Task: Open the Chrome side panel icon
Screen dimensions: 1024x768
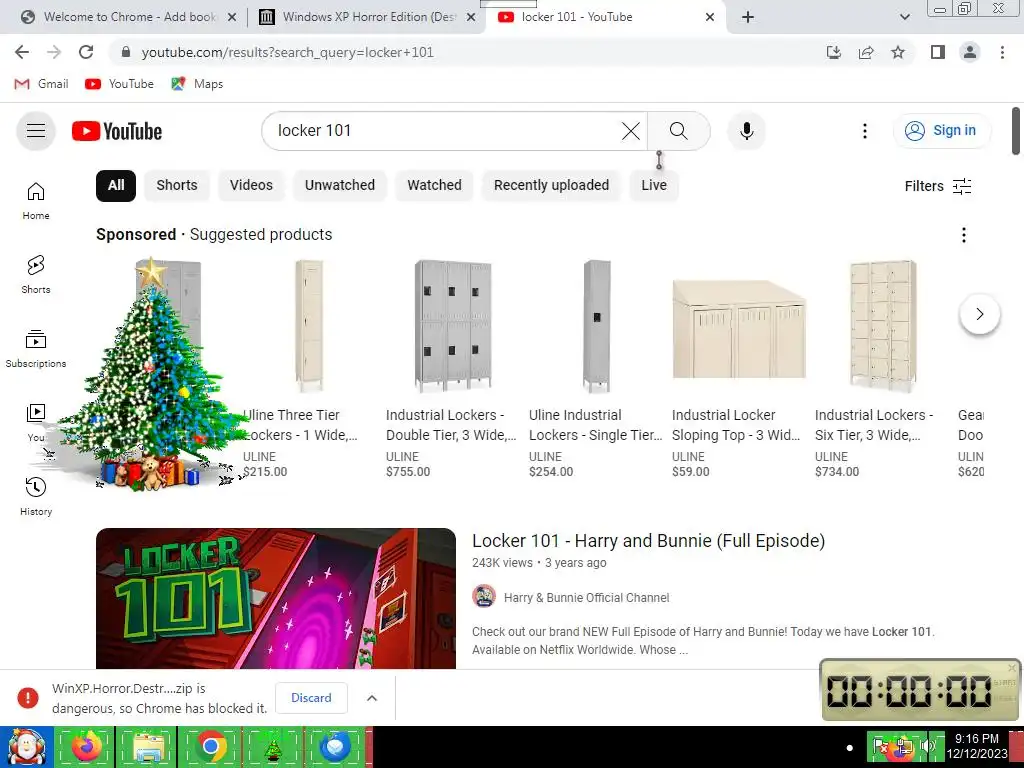Action: click(938, 52)
